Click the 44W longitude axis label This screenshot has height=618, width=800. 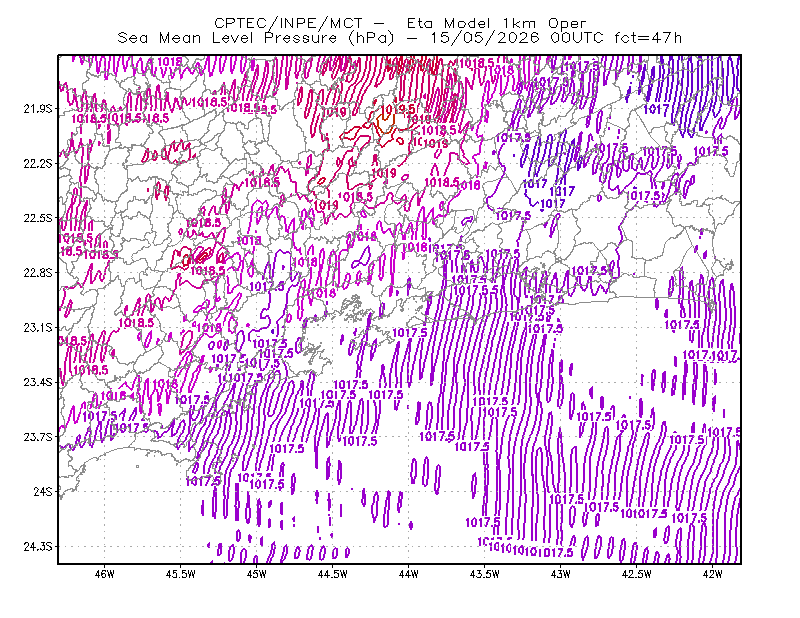[x=409, y=574]
